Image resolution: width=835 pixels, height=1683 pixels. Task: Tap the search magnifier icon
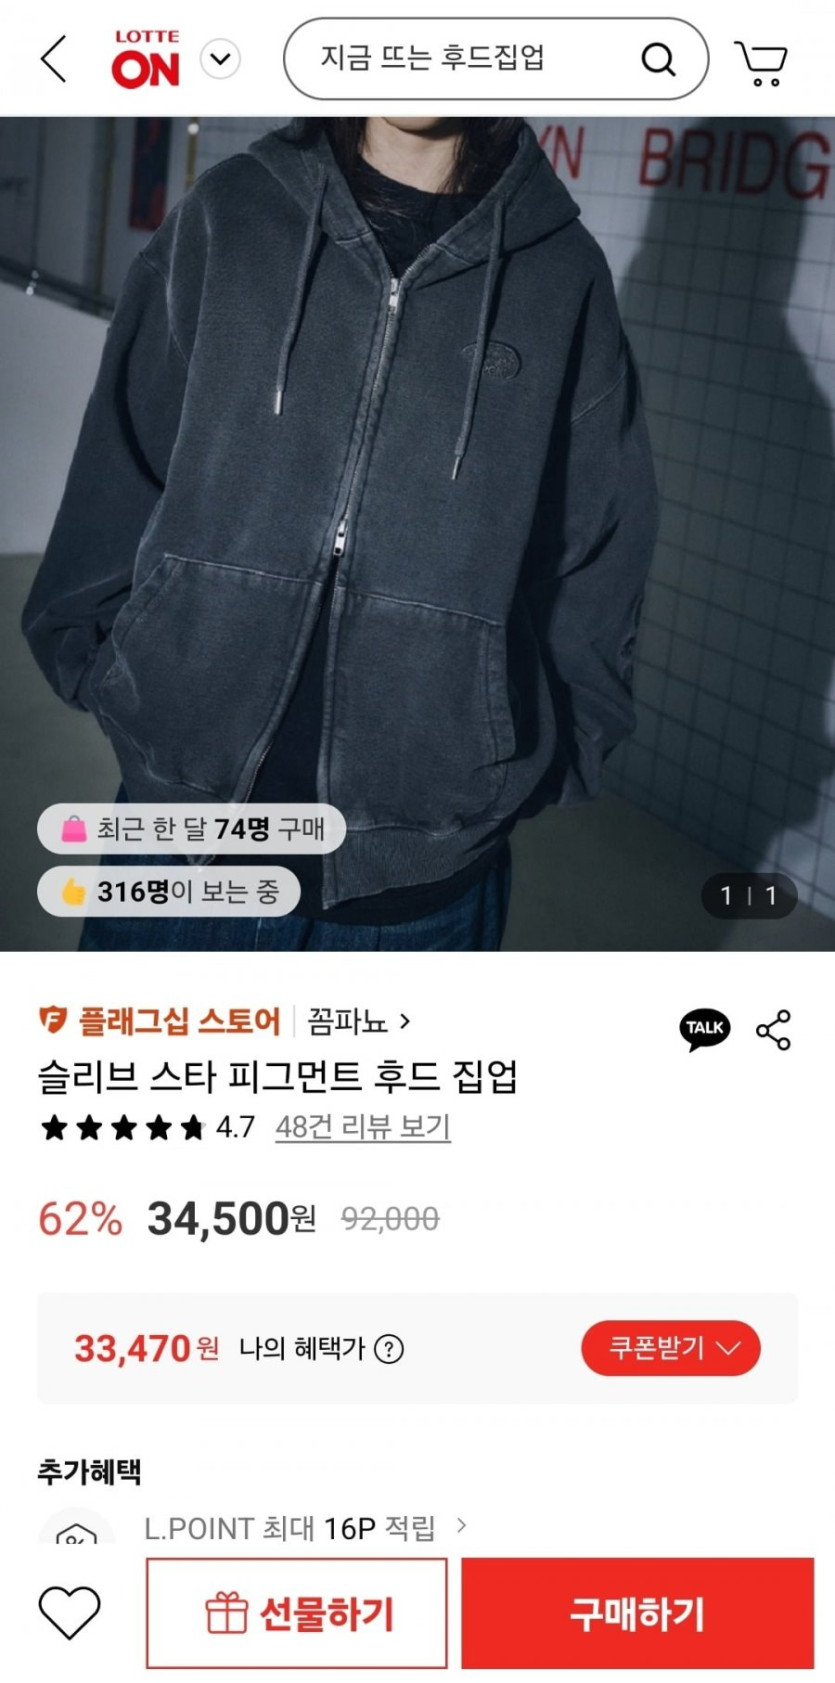click(x=658, y=59)
